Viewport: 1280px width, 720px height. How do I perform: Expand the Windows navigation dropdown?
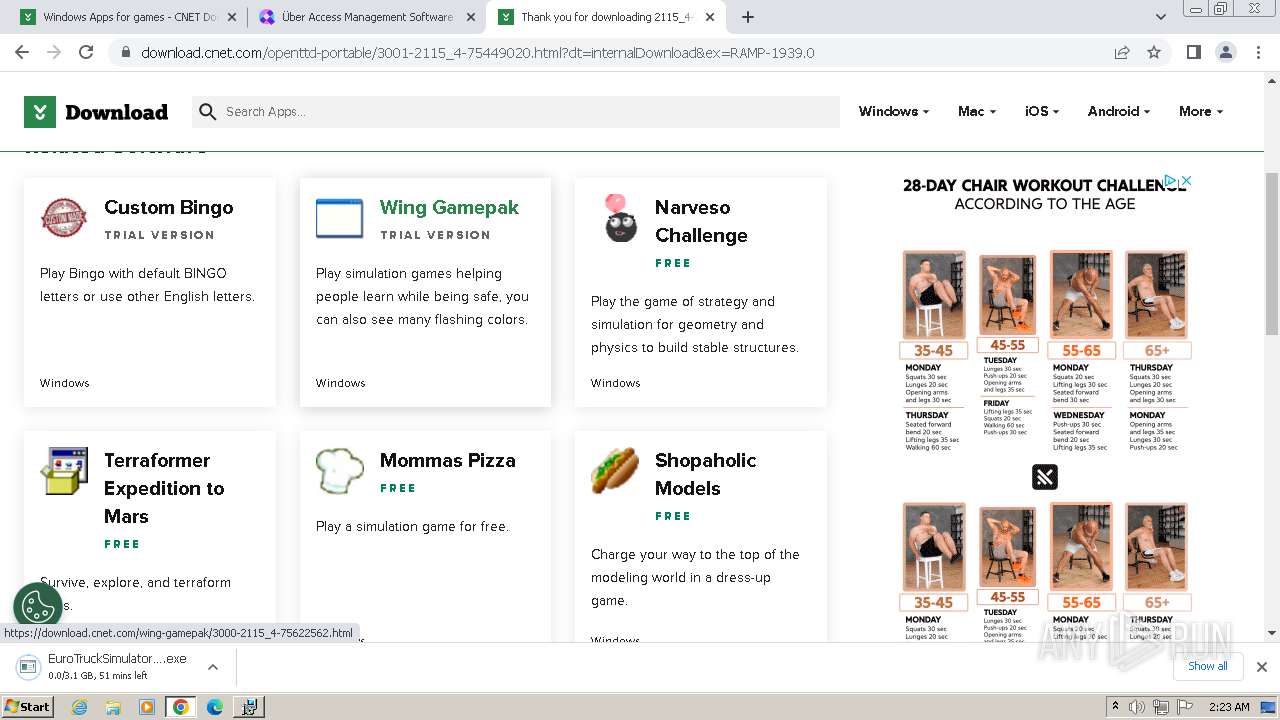click(894, 112)
